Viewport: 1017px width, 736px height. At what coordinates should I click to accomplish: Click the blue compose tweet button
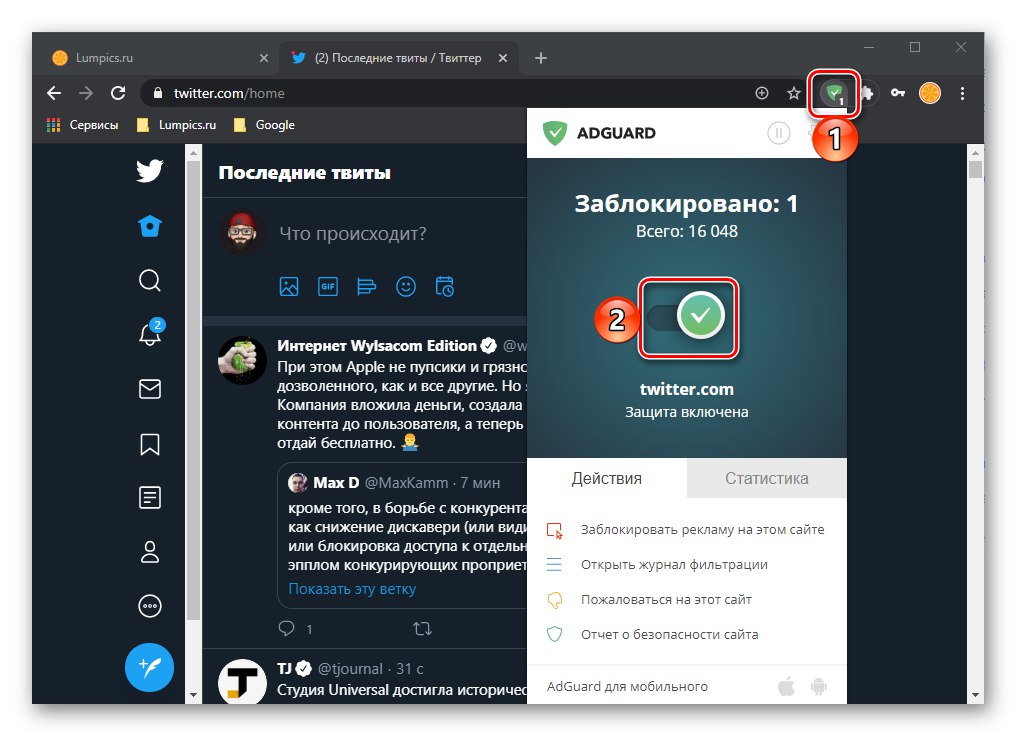coord(149,667)
